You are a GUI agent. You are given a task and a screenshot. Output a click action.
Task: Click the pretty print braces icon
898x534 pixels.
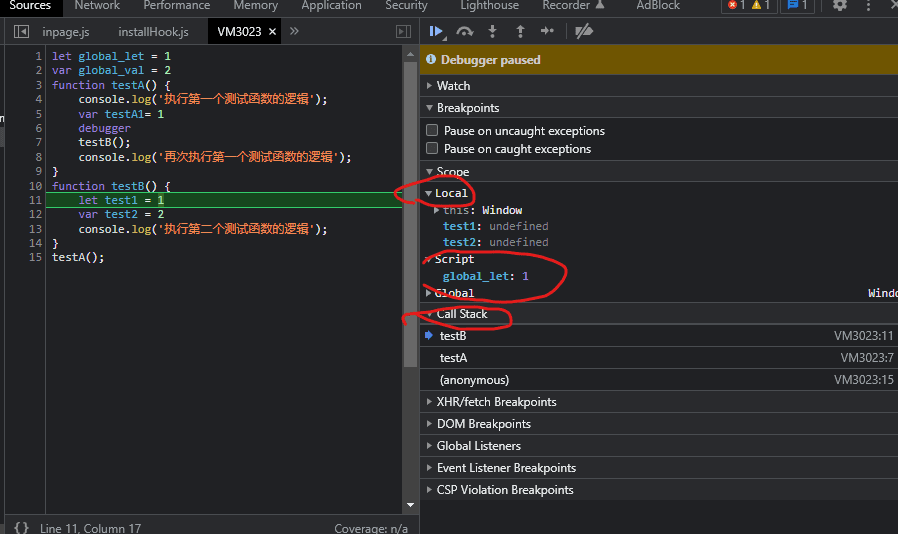point(21,527)
